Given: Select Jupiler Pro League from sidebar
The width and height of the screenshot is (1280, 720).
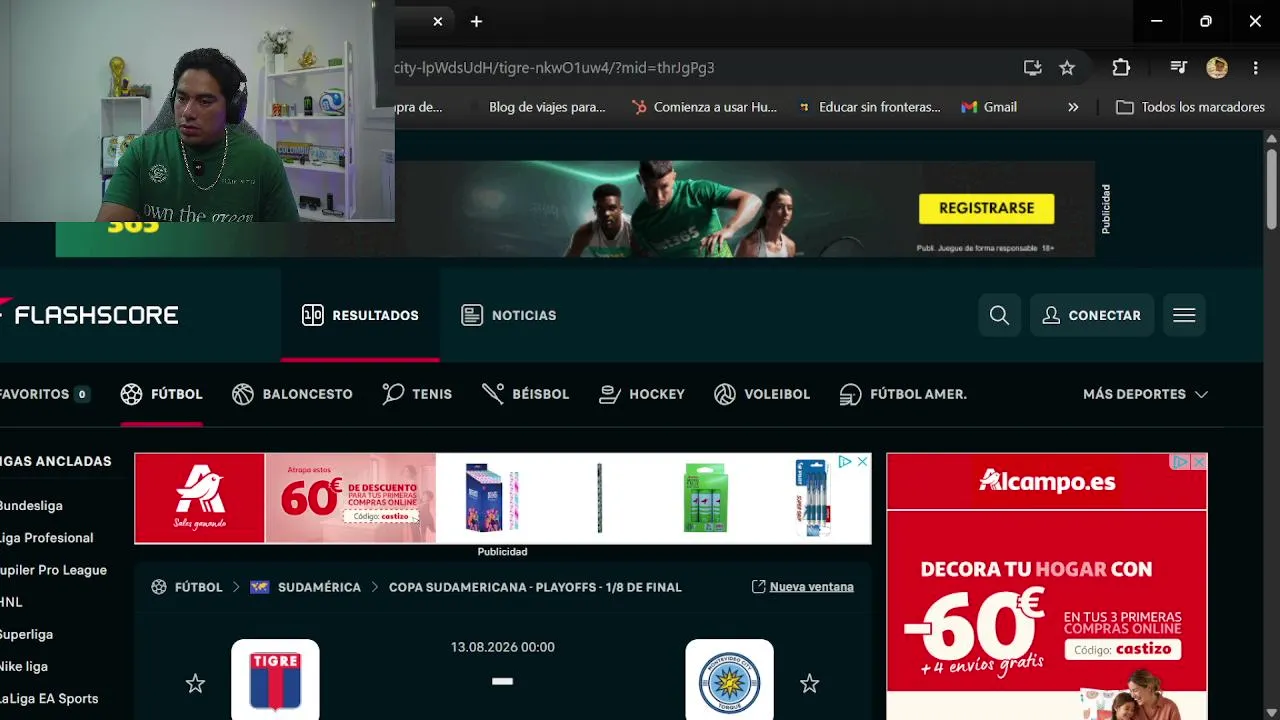Looking at the screenshot, I should point(53,570).
